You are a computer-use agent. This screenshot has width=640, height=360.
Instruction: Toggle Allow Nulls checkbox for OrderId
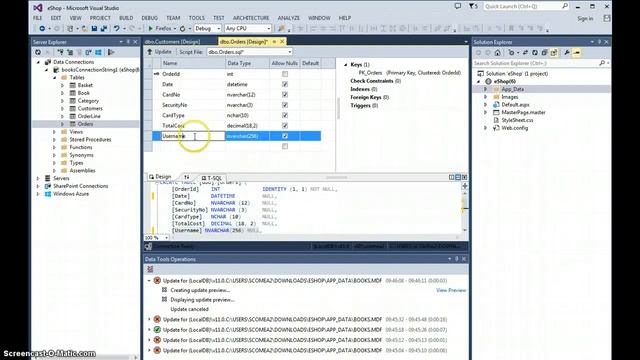pos(285,74)
